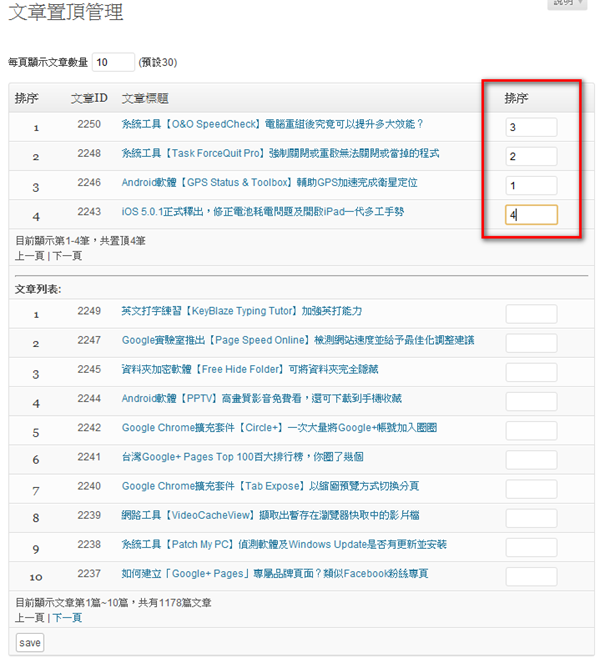
Task: Click sort-order field for article 2248
Action: 531,157
